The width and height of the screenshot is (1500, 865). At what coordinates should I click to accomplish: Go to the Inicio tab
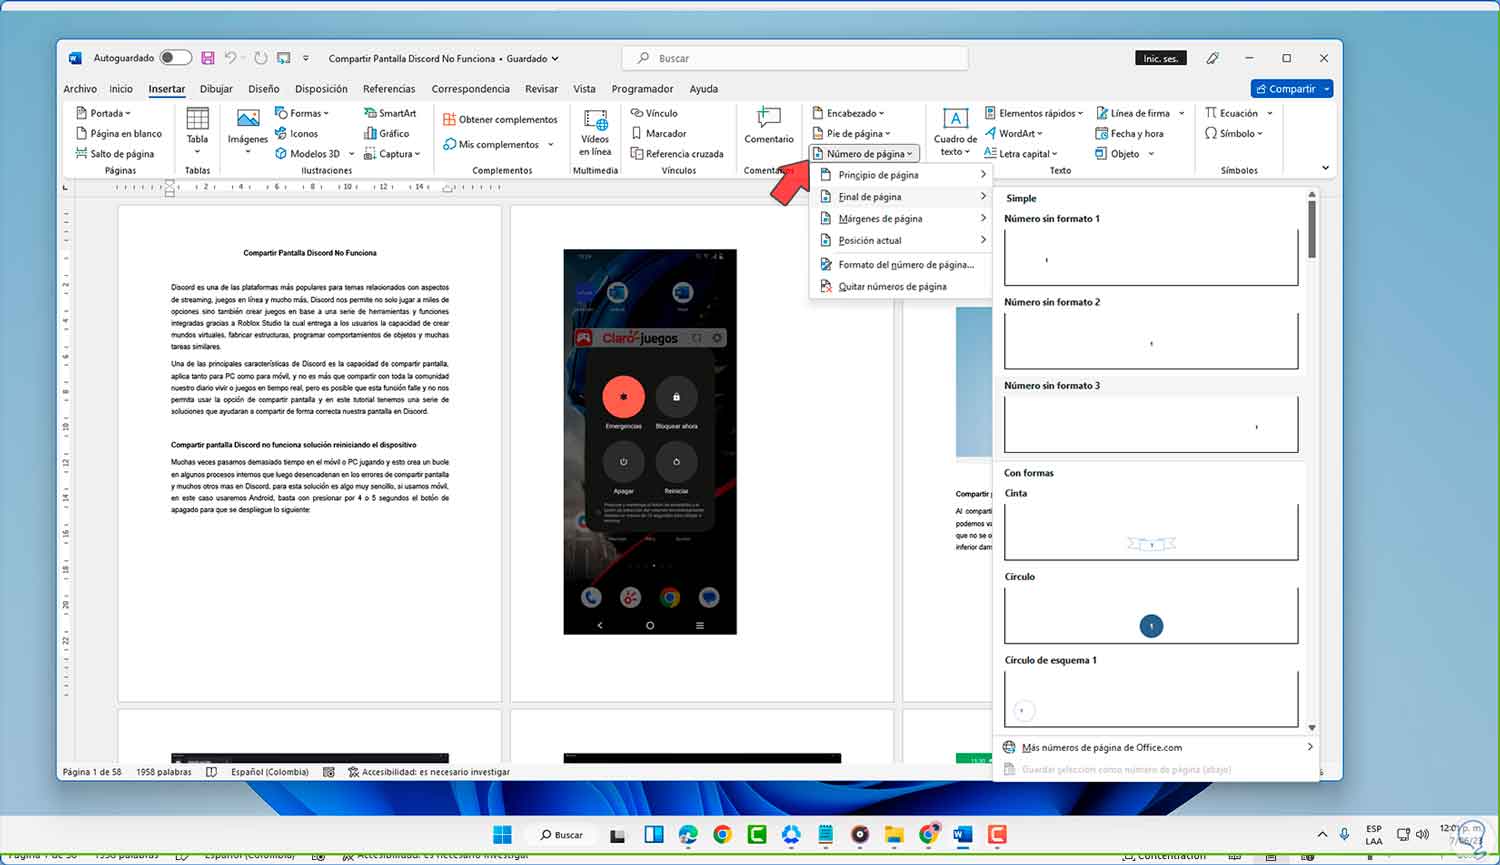(121, 89)
